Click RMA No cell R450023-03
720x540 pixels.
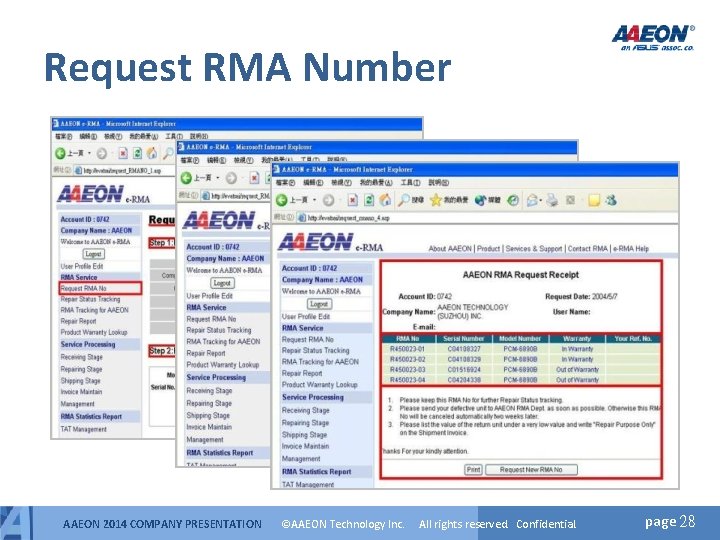tap(407, 370)
